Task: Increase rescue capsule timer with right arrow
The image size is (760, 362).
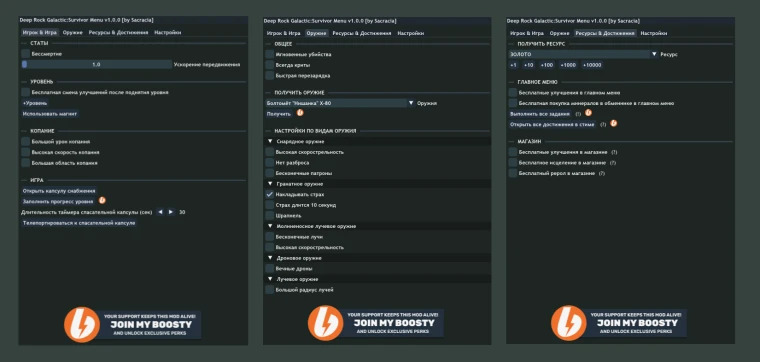Action: tap(171, 212)
